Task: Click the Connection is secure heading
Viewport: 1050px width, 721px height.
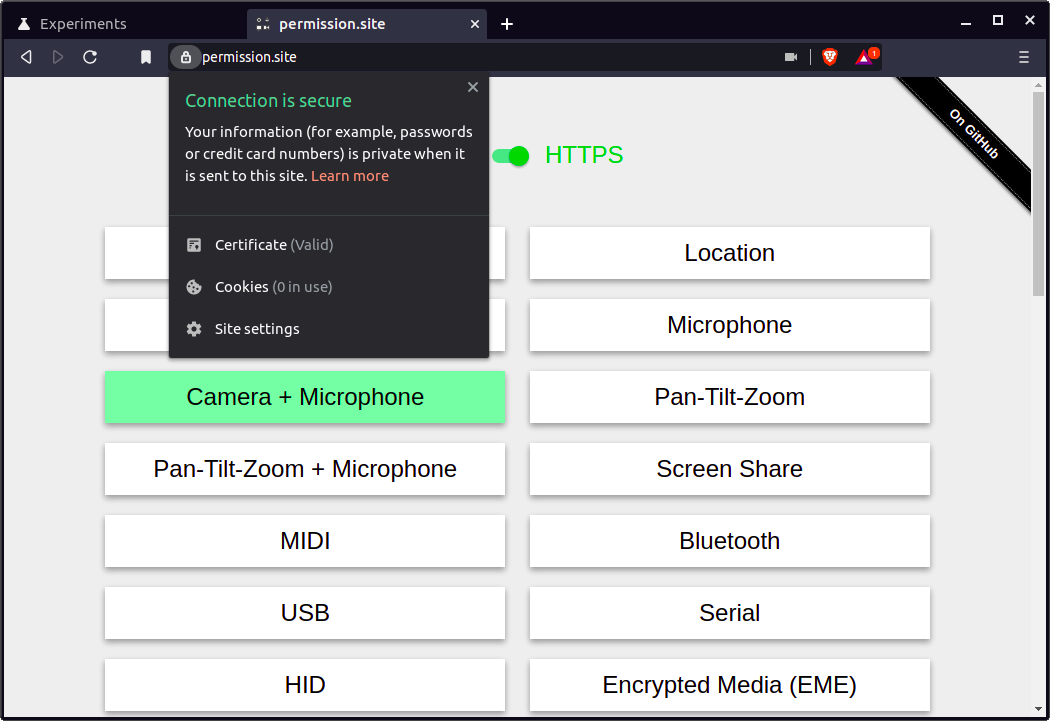Action: pos(268,100)
